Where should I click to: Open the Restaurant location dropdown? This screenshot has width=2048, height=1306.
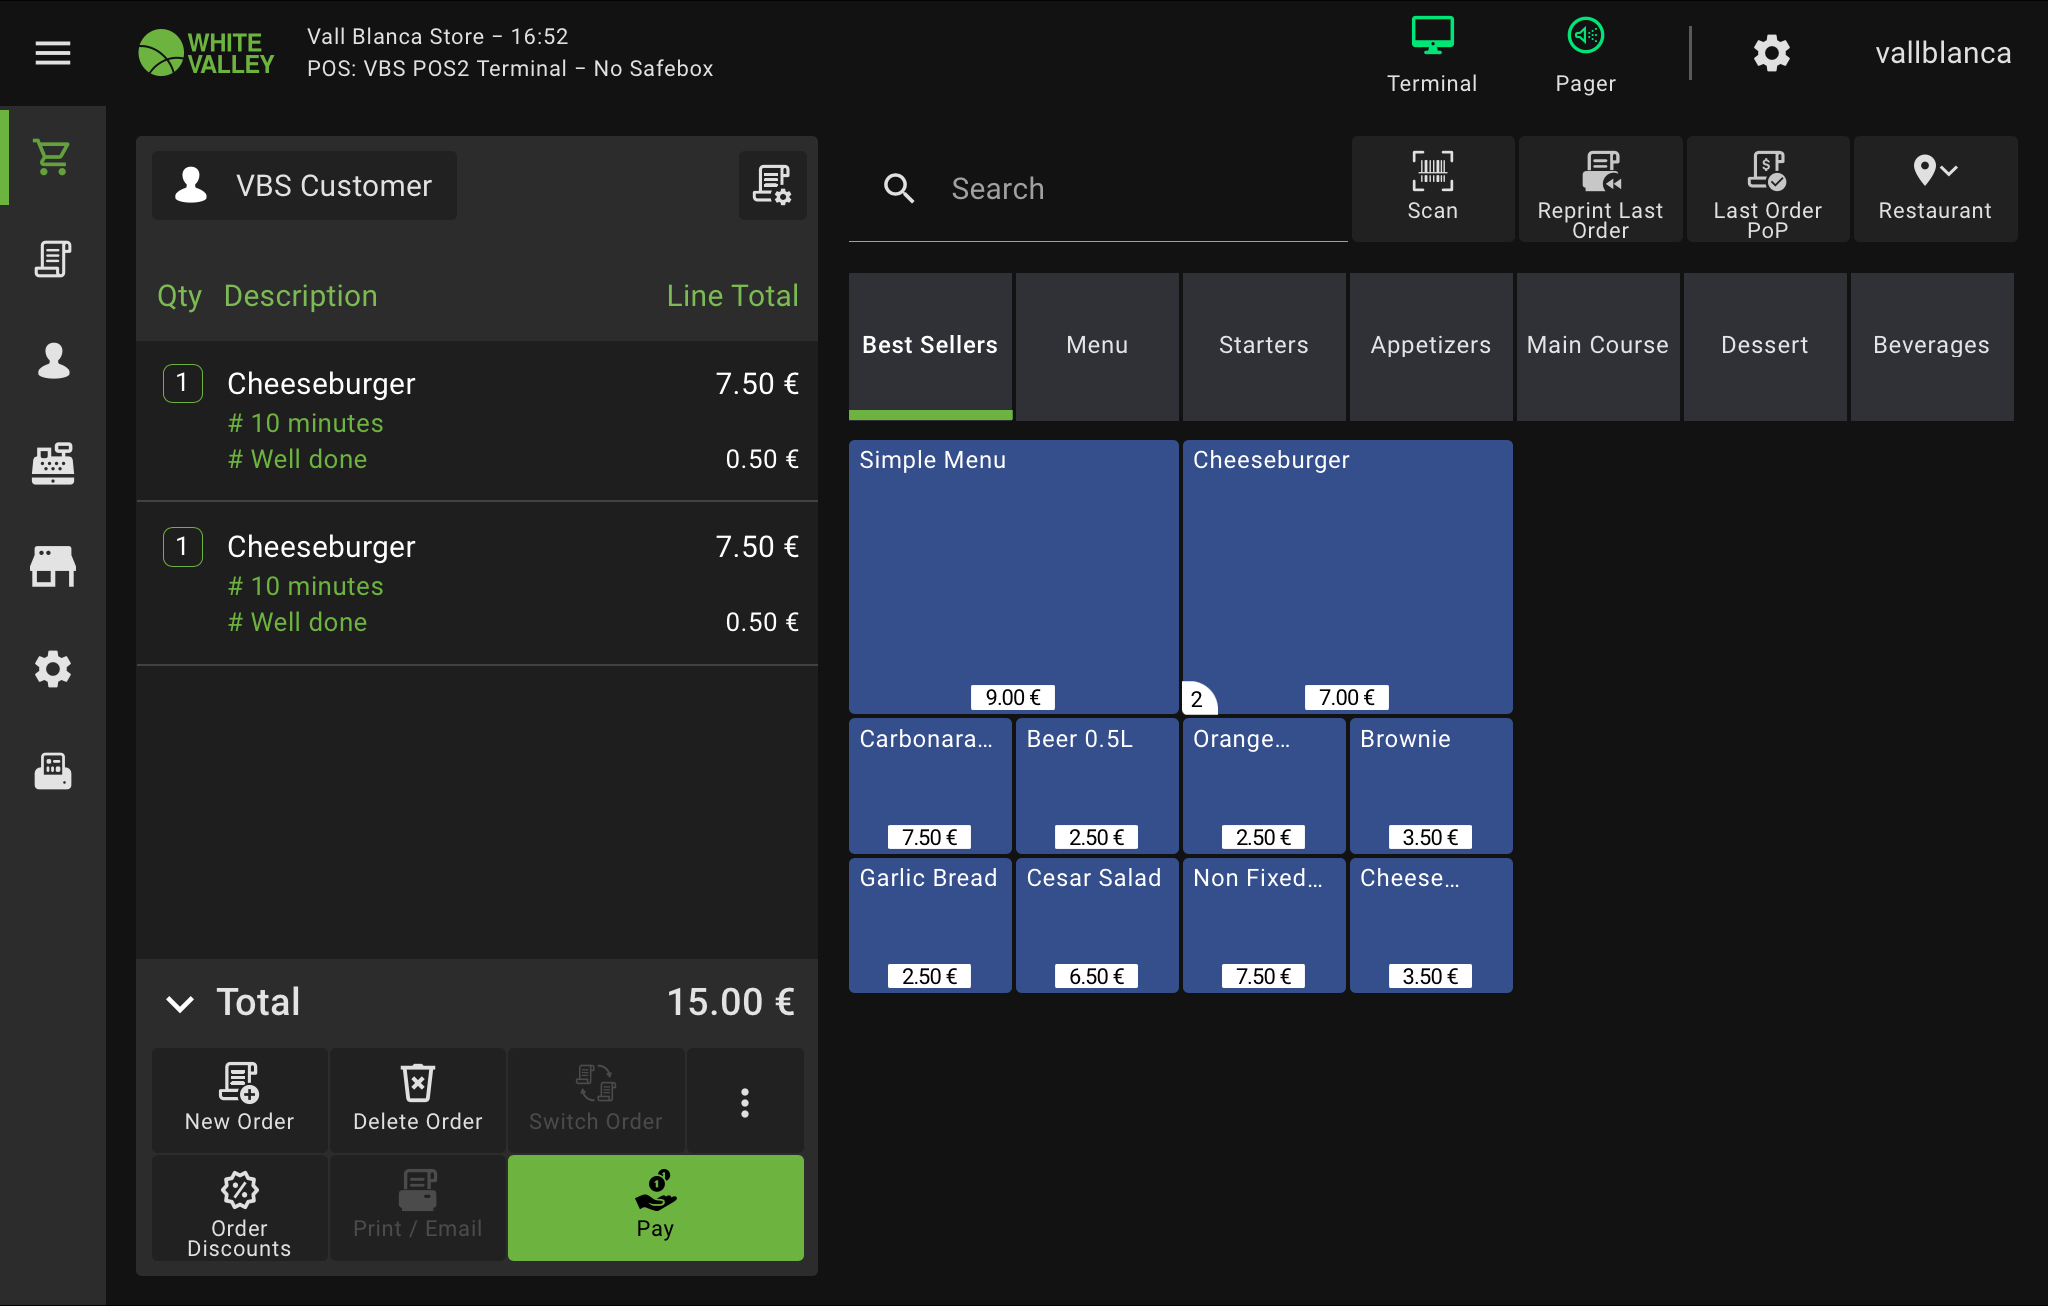click(x=1934, y=188)
